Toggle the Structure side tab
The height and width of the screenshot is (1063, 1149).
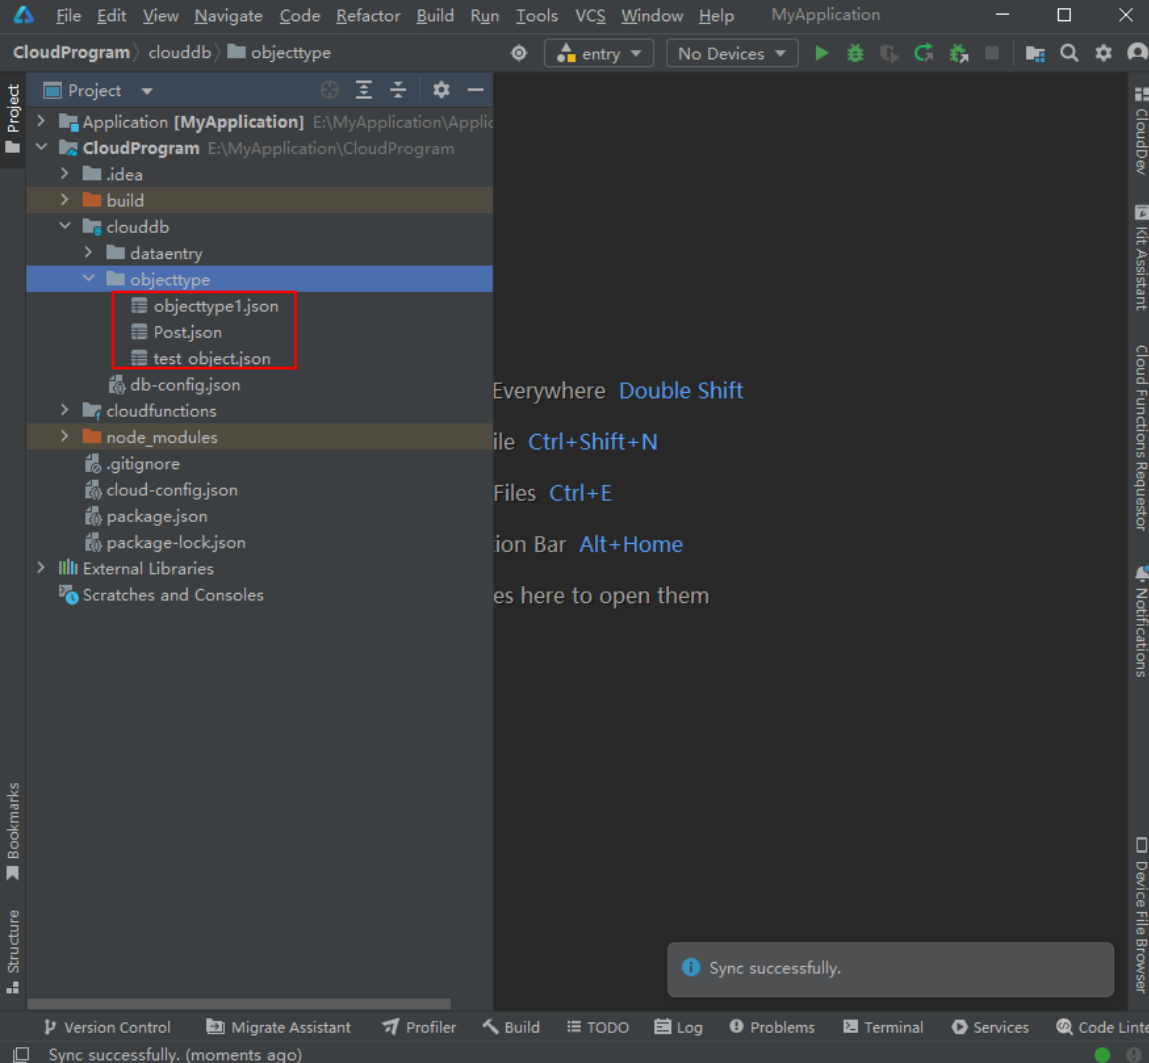click(x=12, y=952)
